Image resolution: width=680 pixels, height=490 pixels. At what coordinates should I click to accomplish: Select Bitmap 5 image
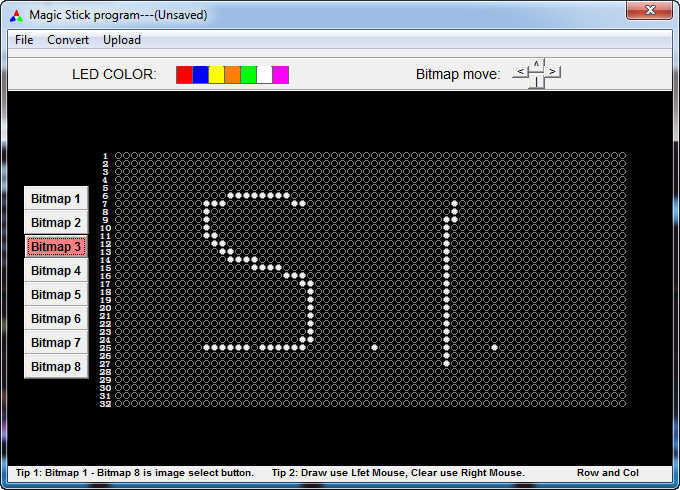(x=56, y=294)
